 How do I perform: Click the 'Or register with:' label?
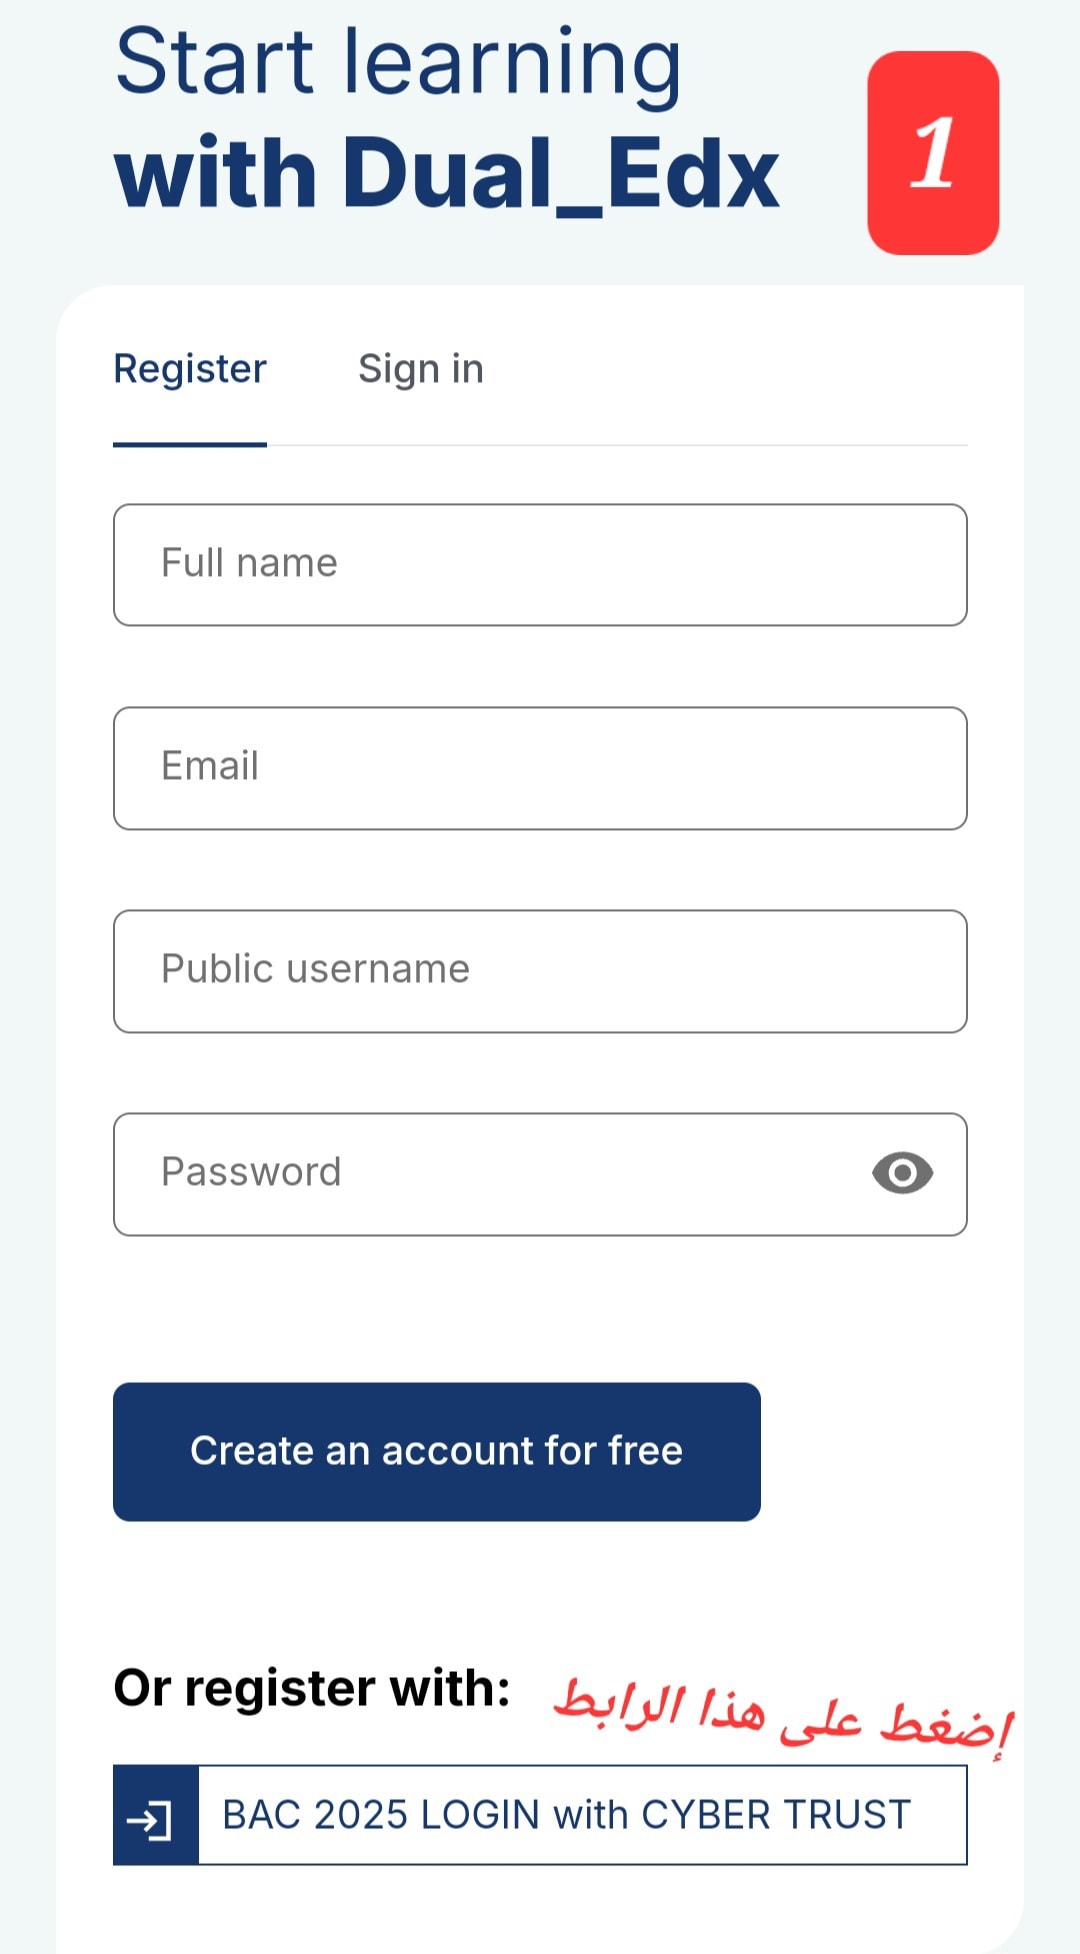coord(312,1689)
